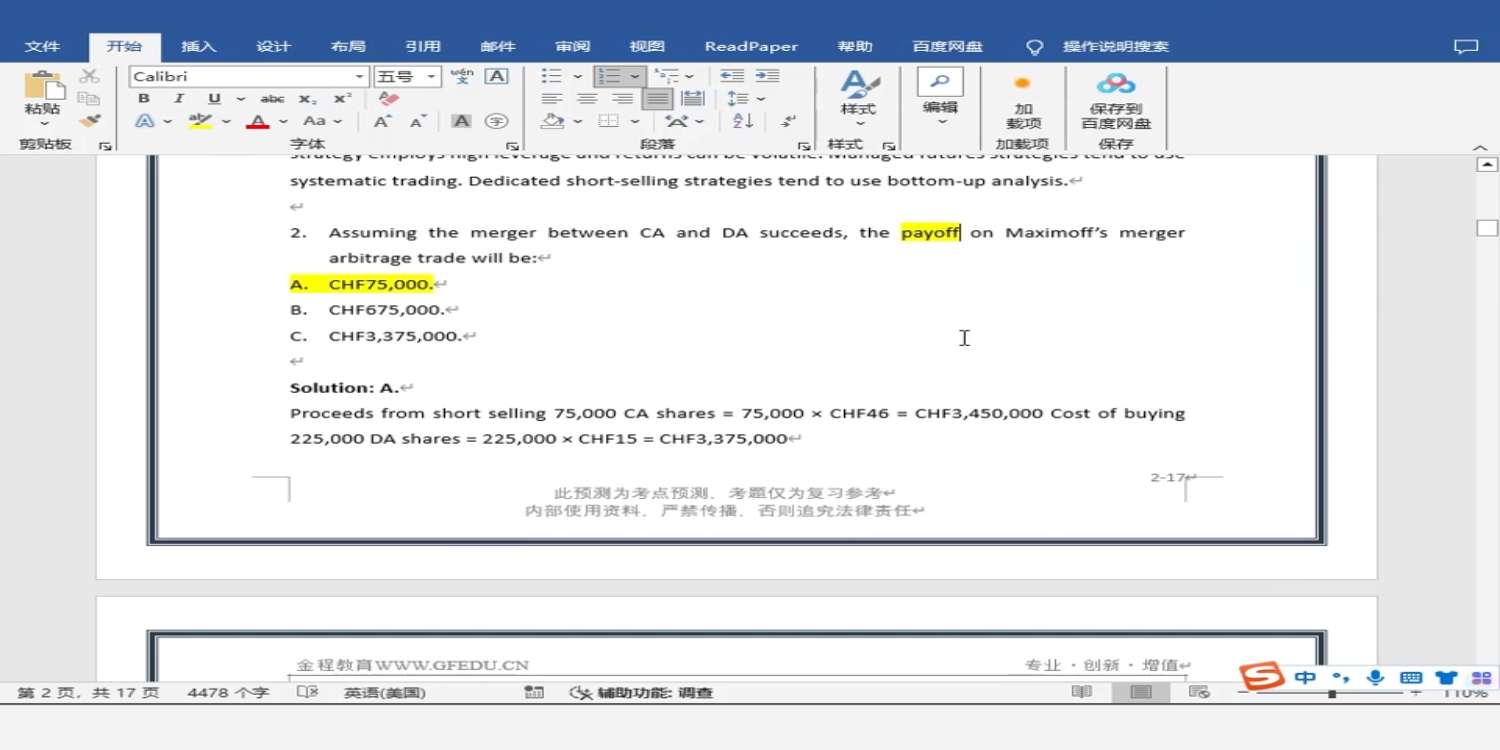Sort the selection with the A-Z sort icon
The width and height of the screenshot is (1500, 750).
743,121
